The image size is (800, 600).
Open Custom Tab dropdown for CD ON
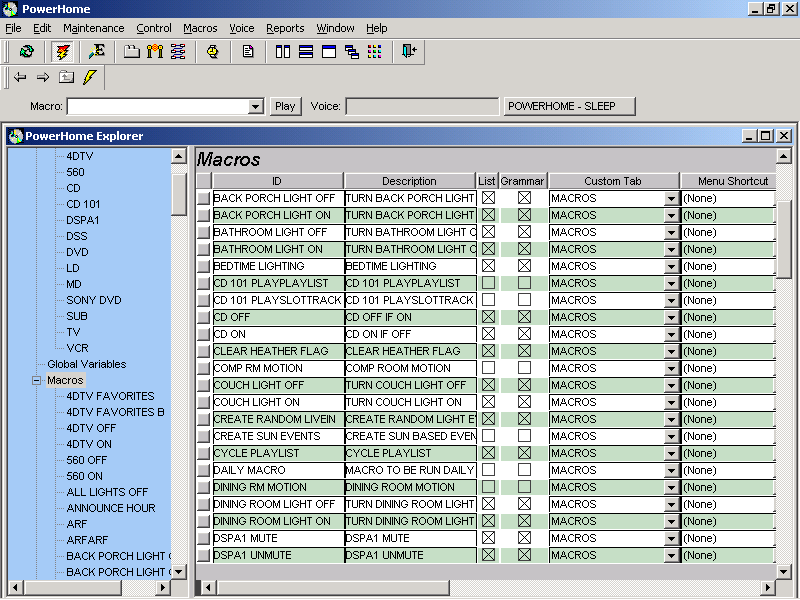pyautogui.click(x=671, y=334)
